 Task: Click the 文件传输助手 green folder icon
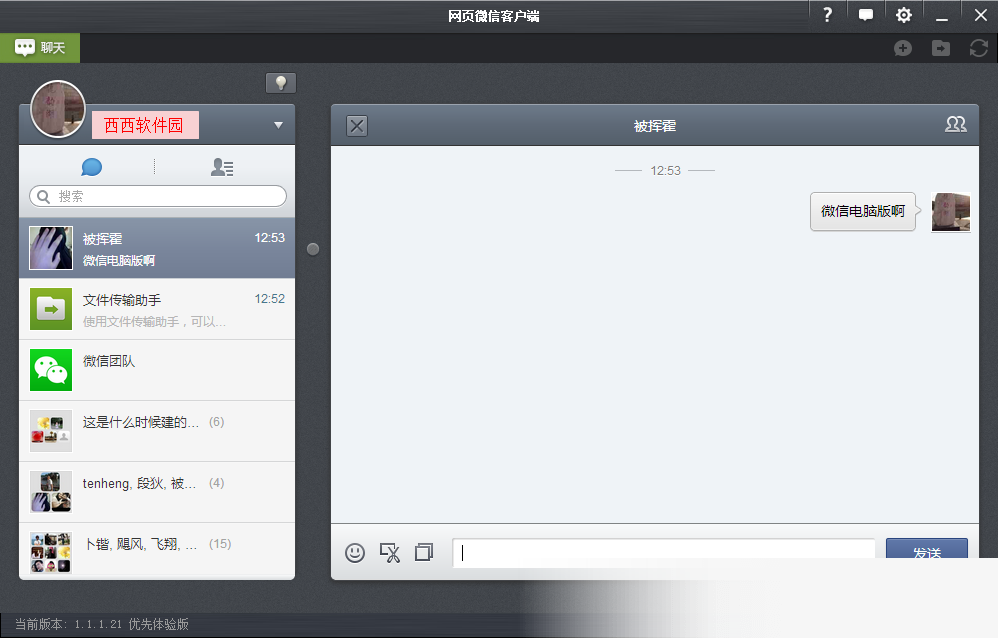pyautogui.click(x=51, y=309)
